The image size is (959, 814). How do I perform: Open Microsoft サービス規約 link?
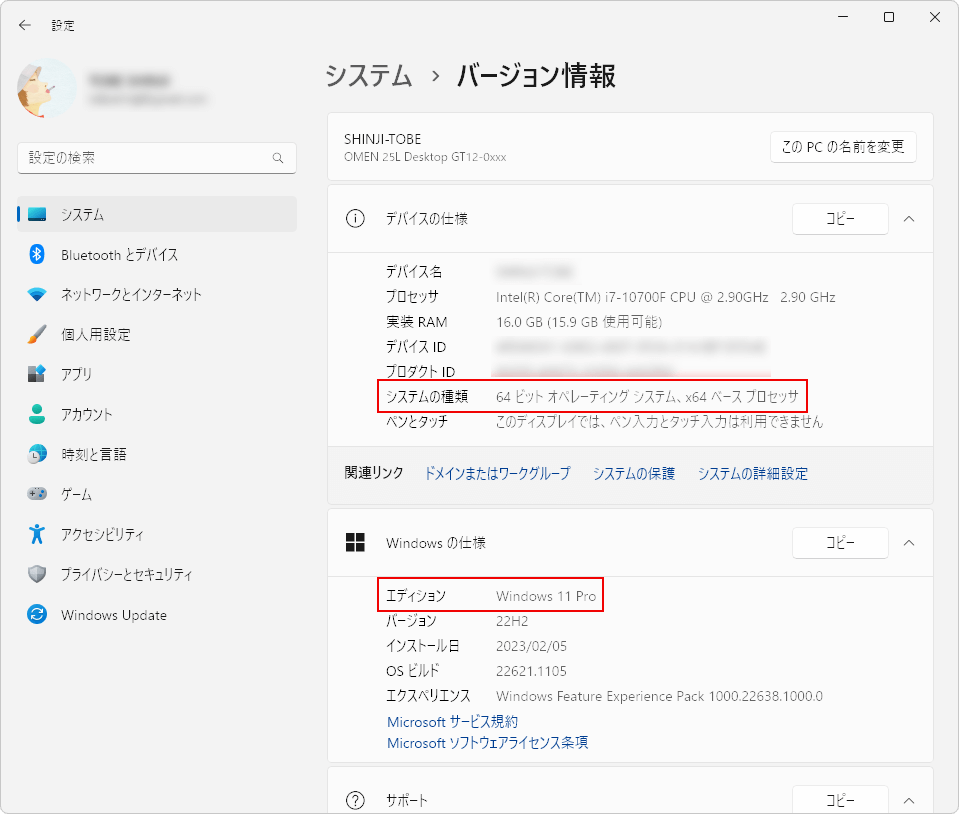(x=453, y=722)
